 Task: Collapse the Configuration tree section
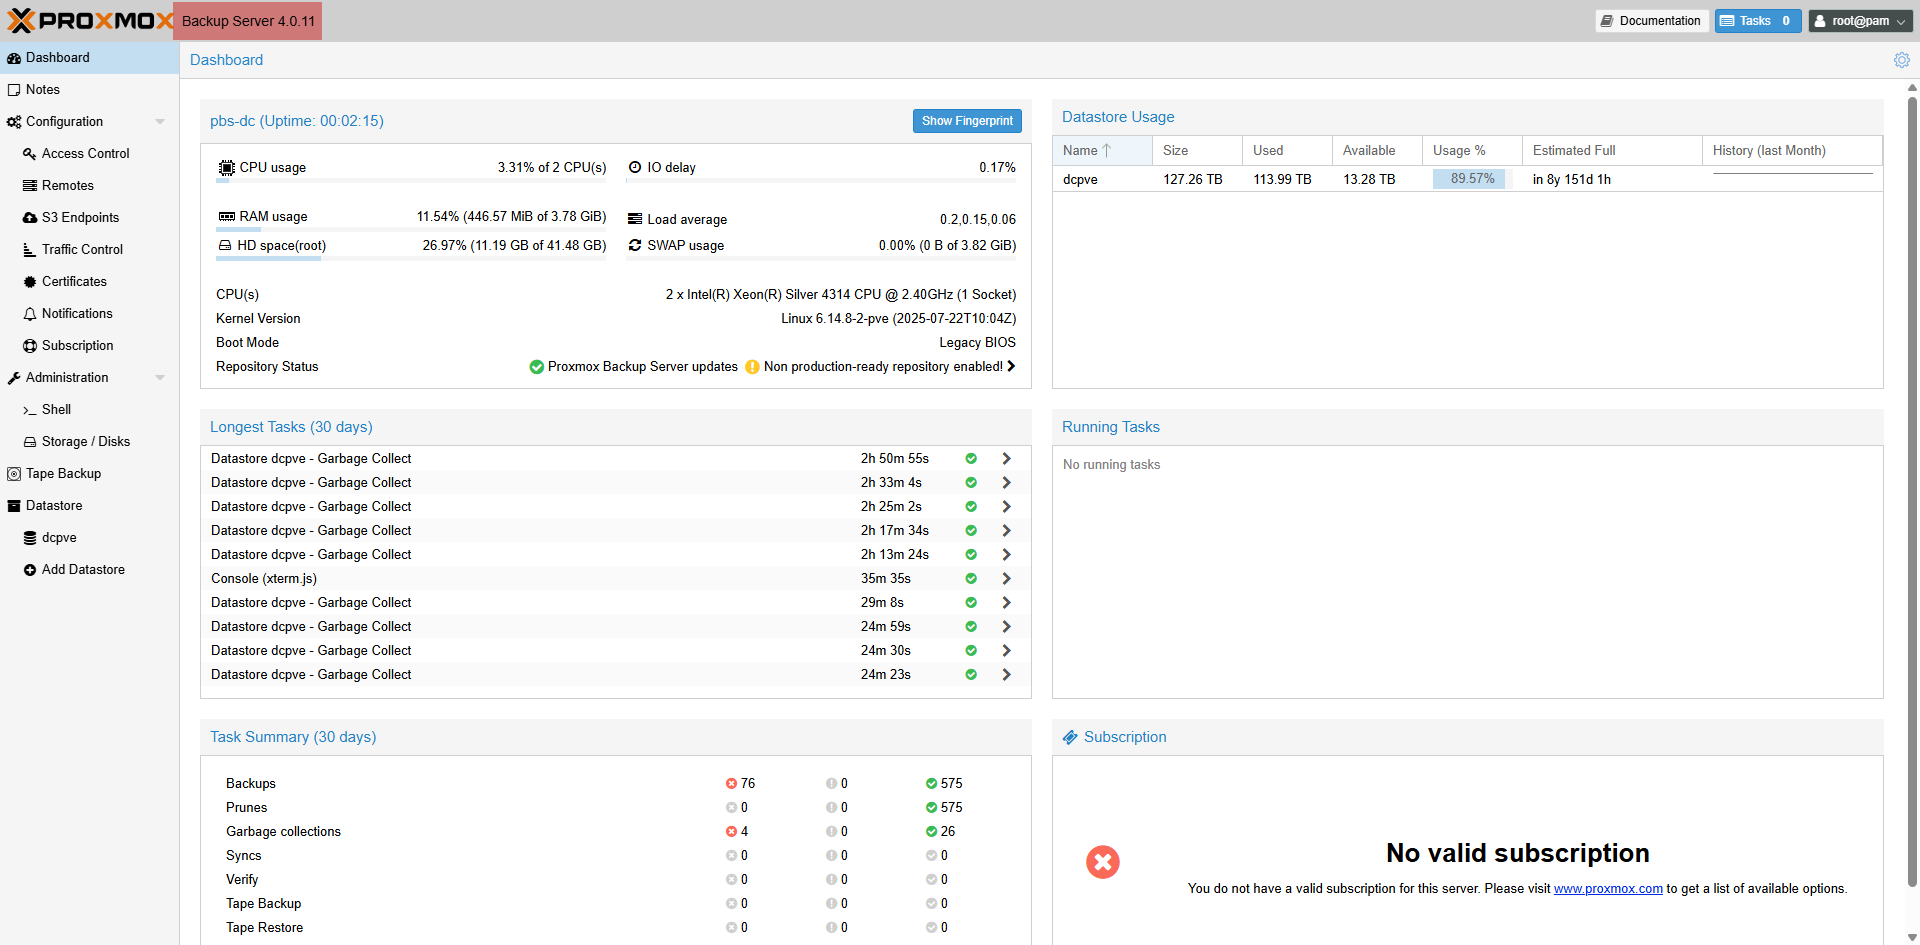click(x=160, y=122)
